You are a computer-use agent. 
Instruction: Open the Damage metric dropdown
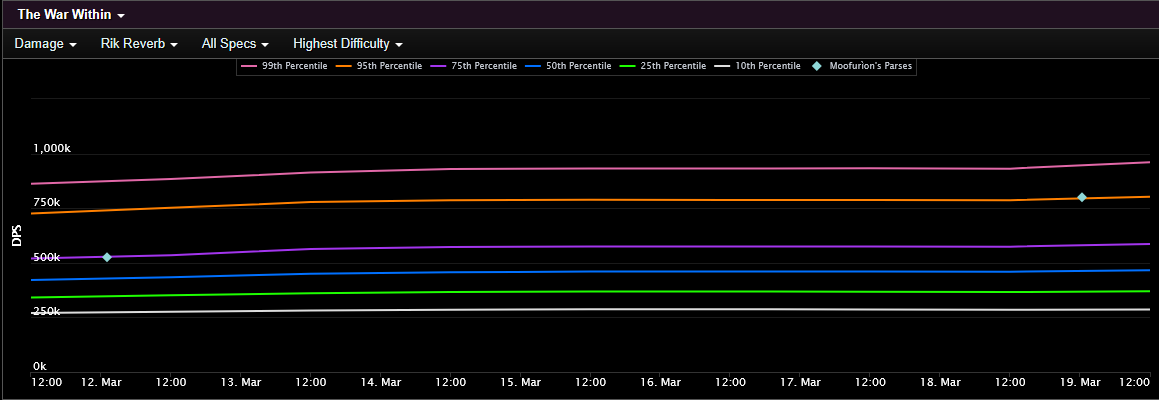point(46,44)
